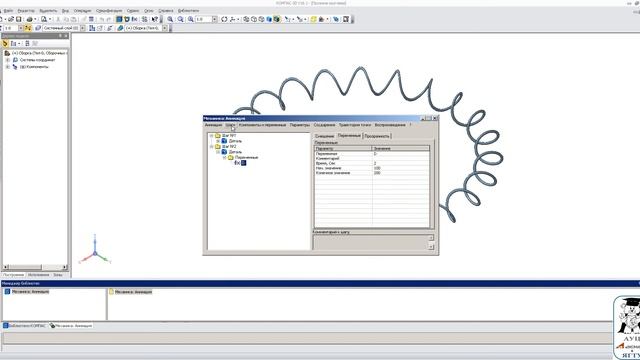The width and height of the screenshot is (640, 360).
Task: Click the Rotate view icon
Action: (x=224, y=19)
